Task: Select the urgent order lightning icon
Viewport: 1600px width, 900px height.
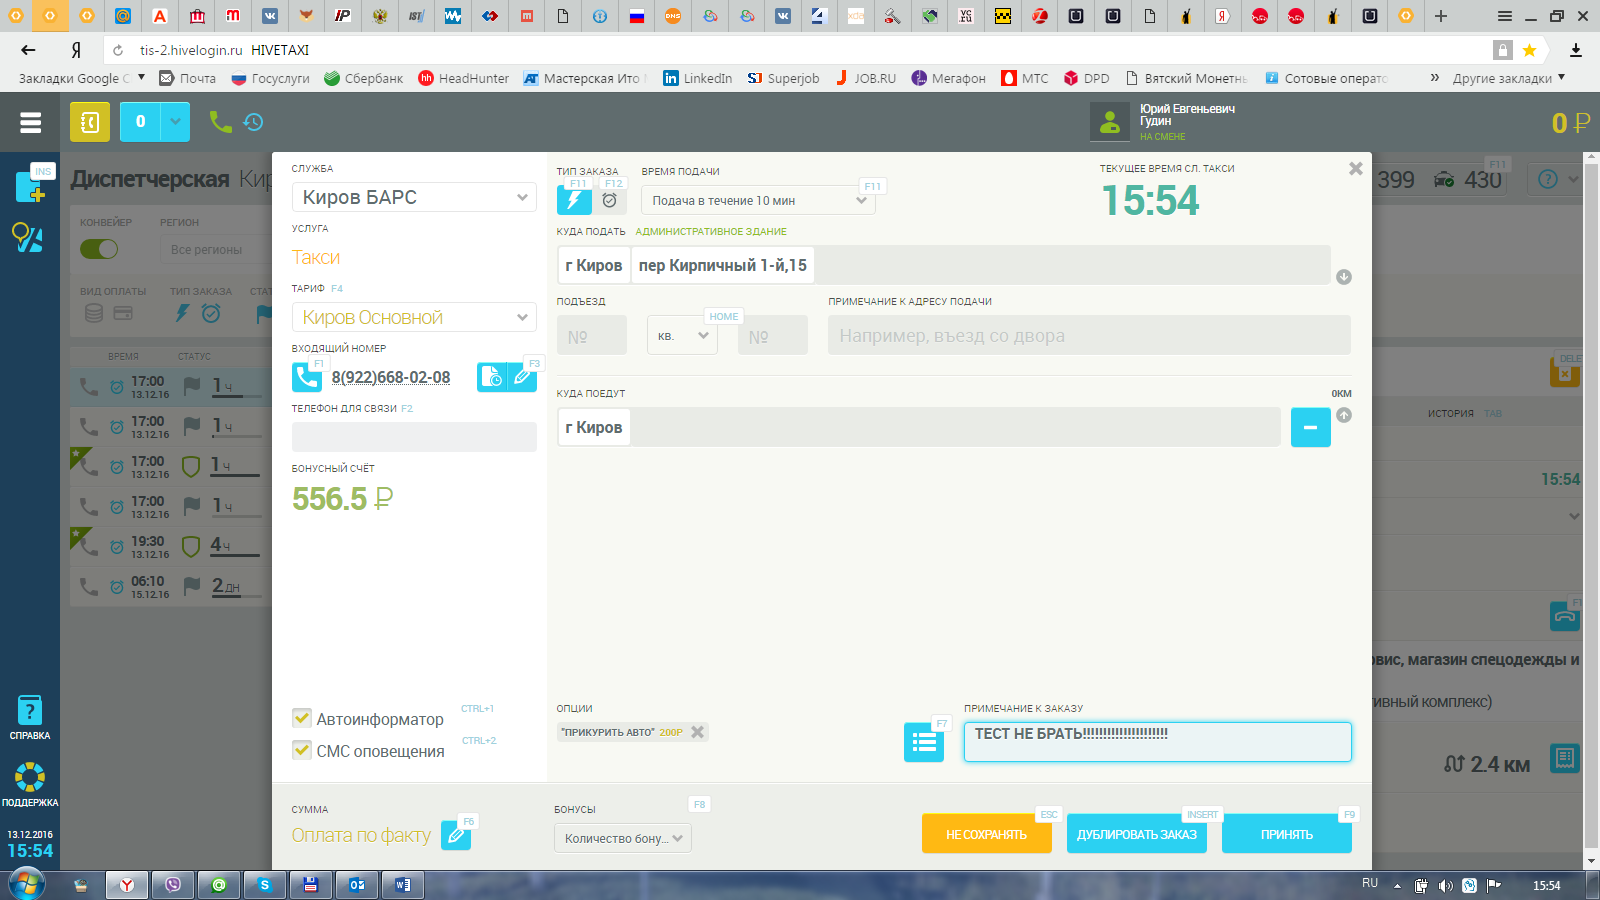Action: tap(573, 200)
